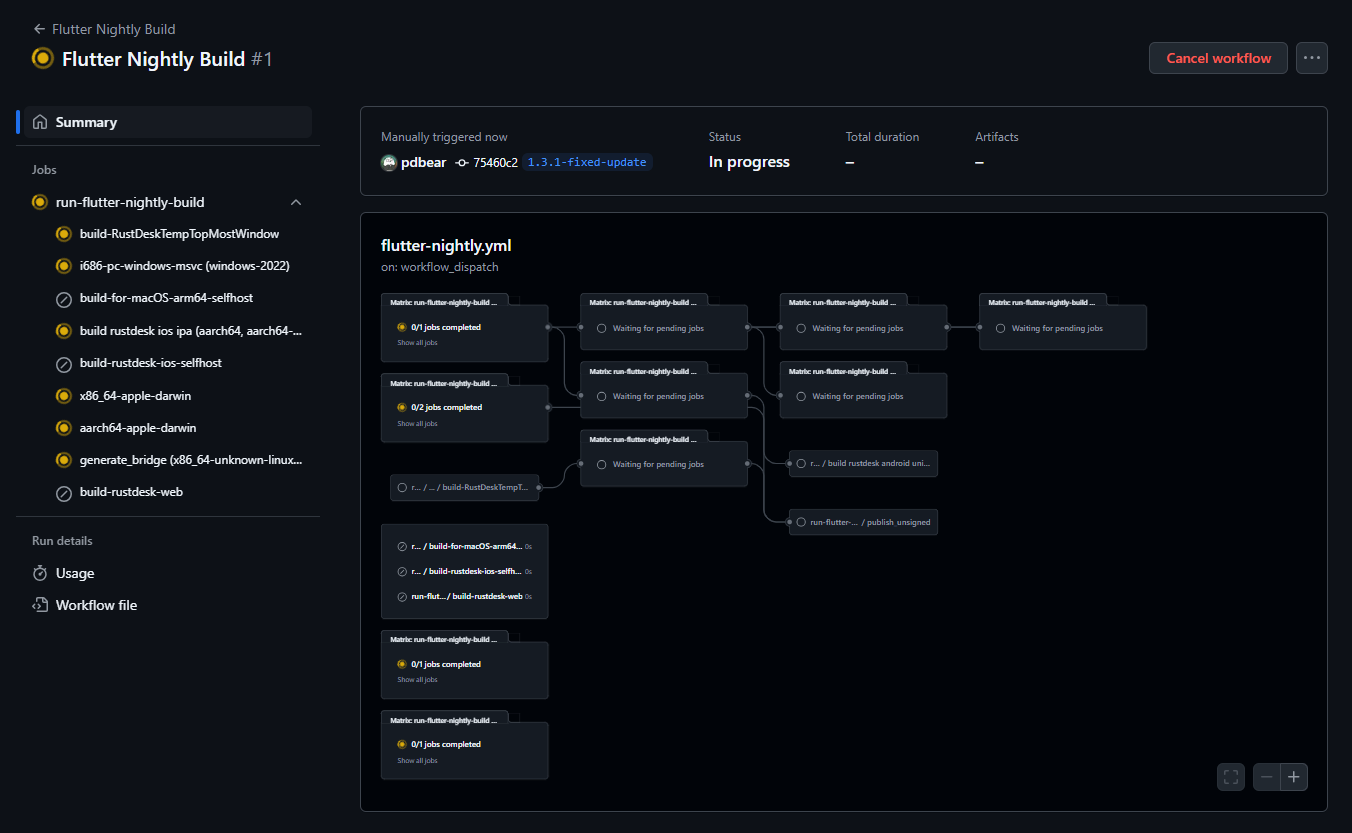Image resolution: width=1352 pixels, height=833 pixels.
Task: Click in-progress icon beside generate_bridge job
Action: pyautogui.click(x=63, y=460)
